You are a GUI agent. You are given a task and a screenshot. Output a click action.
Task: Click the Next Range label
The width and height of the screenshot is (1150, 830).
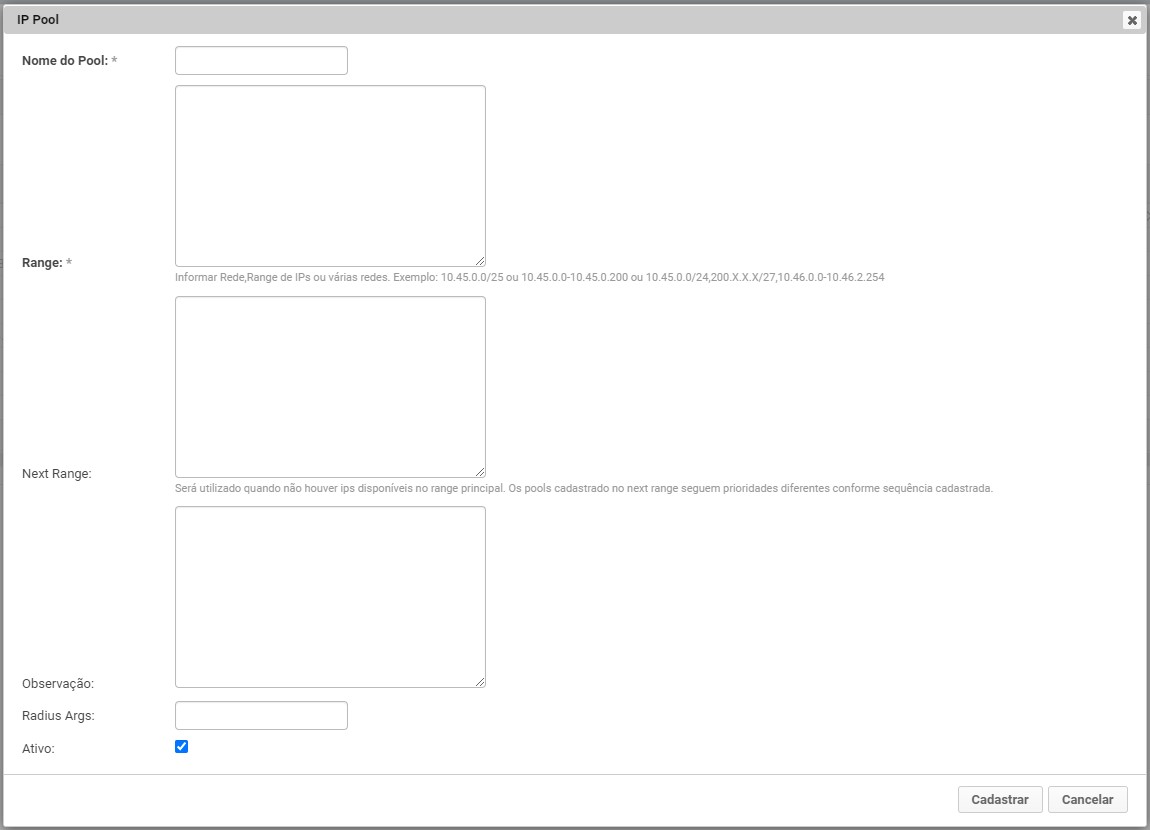pyautogui.click(x=57, y=474)
